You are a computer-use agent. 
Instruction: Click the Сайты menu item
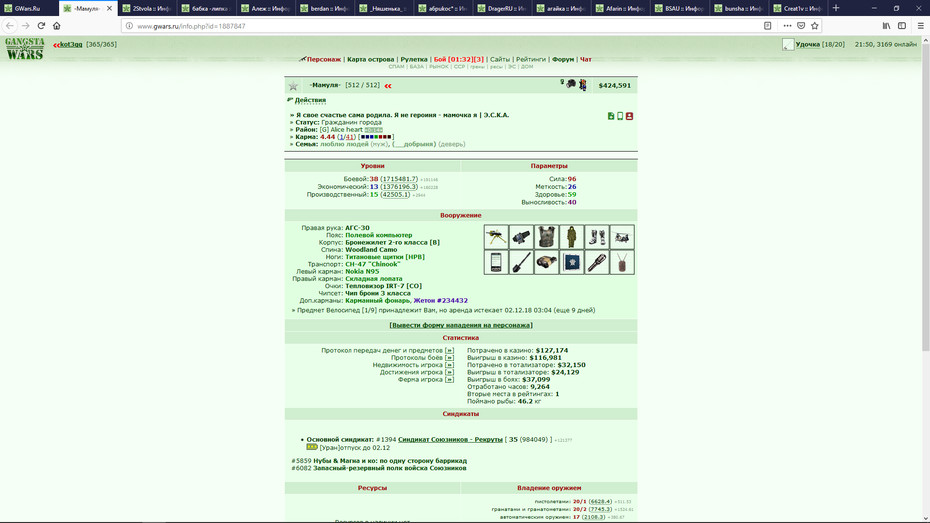(500, 59)
